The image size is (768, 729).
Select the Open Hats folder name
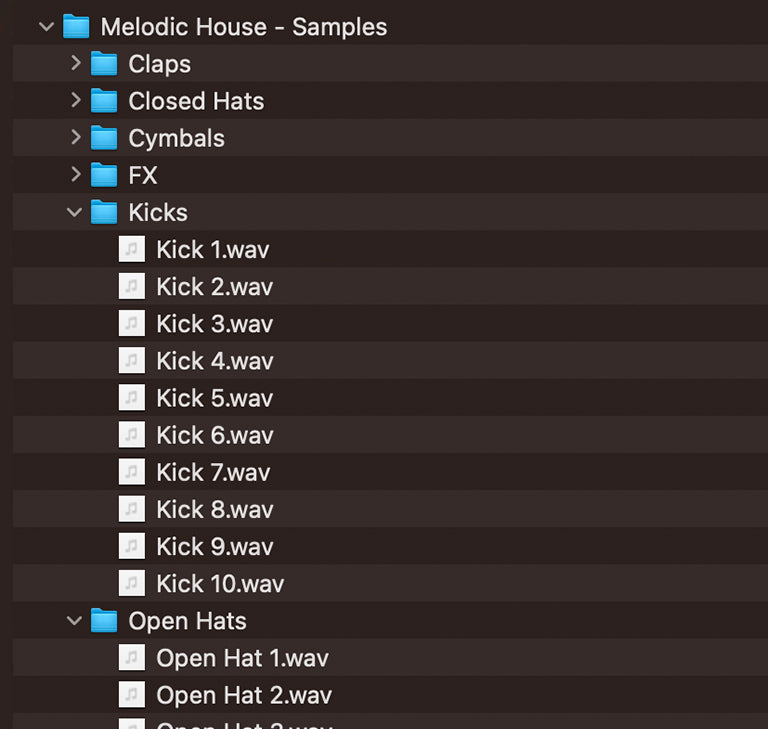pyautogui.click(x=187, y=621)
